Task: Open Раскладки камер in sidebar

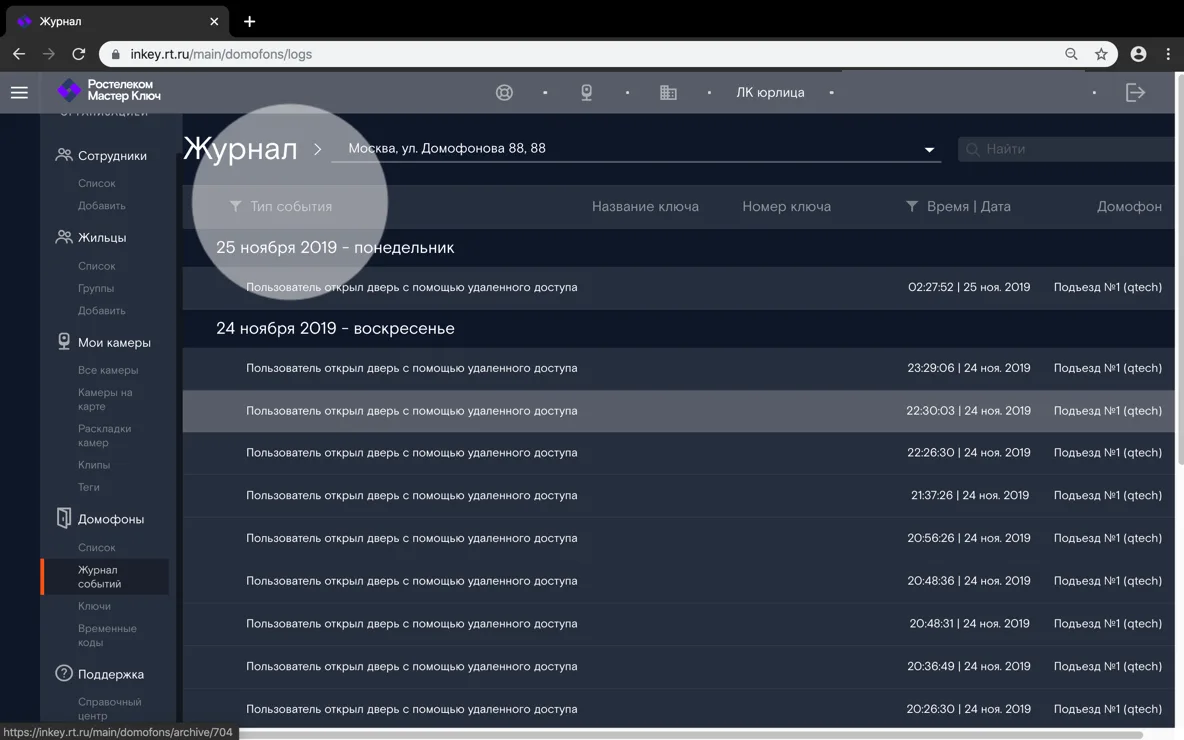Action: point(104,435)
